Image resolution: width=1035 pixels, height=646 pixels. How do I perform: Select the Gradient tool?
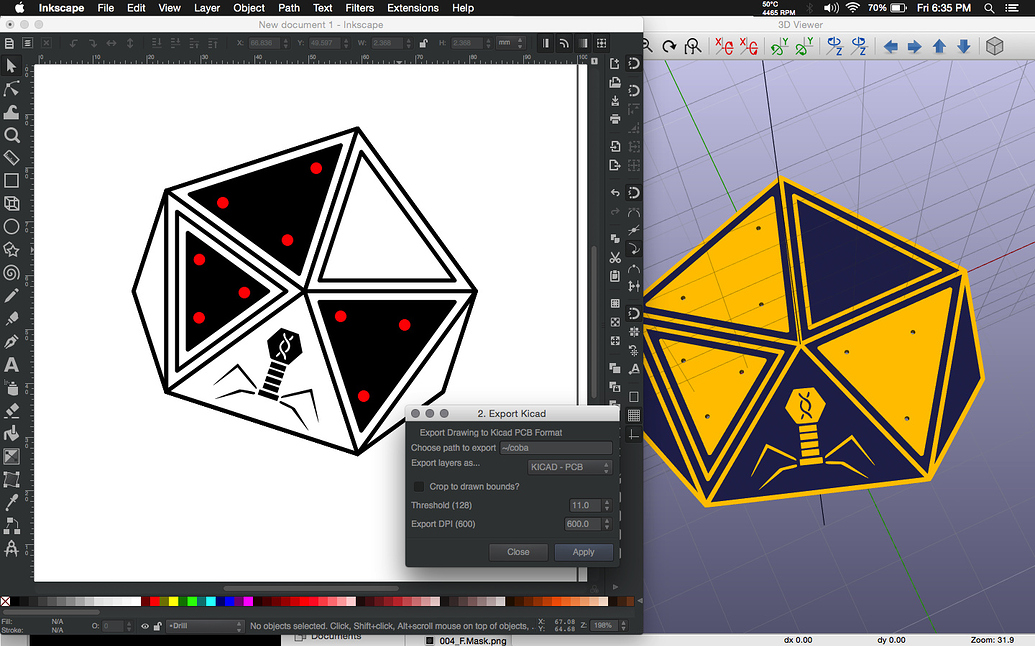coord(11,457)
